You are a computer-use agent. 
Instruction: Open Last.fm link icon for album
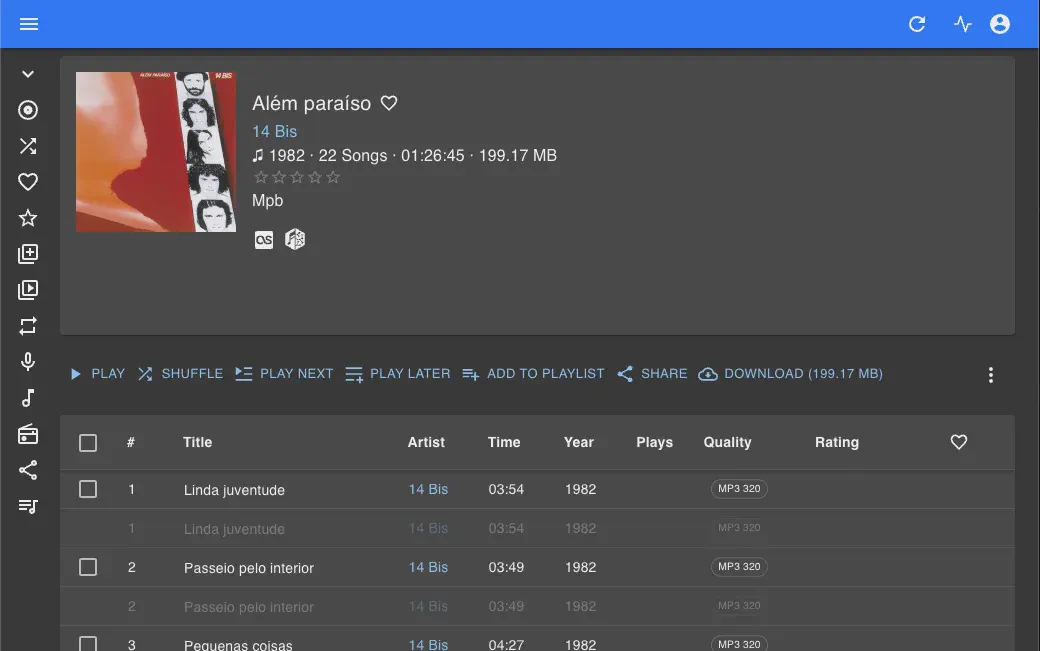pos(264,239)
